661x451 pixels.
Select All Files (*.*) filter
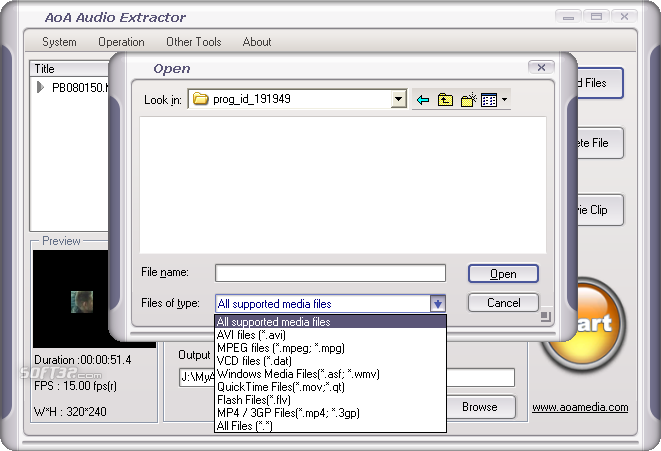click(x=330, y=426)
